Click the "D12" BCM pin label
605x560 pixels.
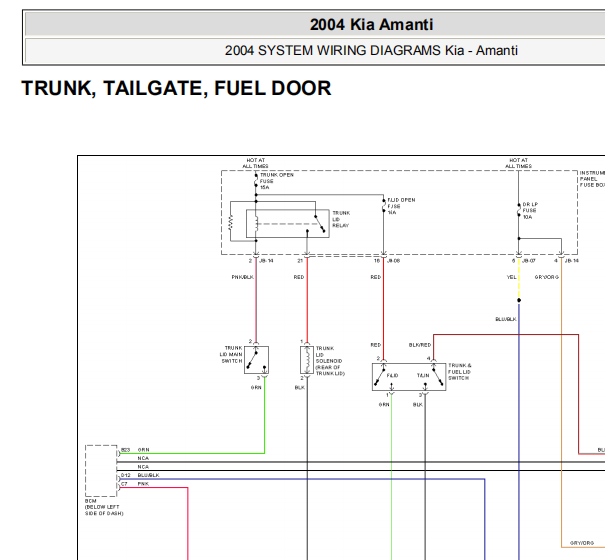pyautogui.click(x=125, y=475)
